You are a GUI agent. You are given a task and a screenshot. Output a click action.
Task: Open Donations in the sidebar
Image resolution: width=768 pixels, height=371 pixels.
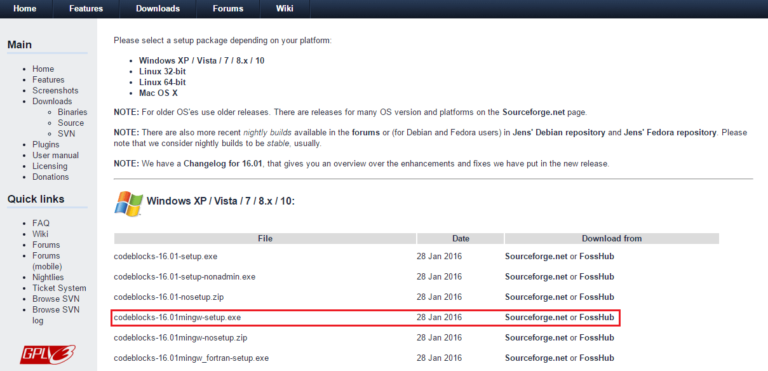tap(50, 177)
